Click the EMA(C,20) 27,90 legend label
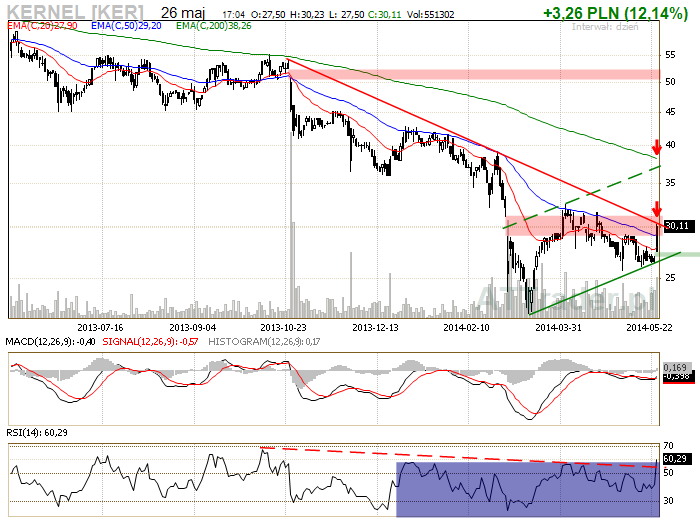 click(42, 26)
